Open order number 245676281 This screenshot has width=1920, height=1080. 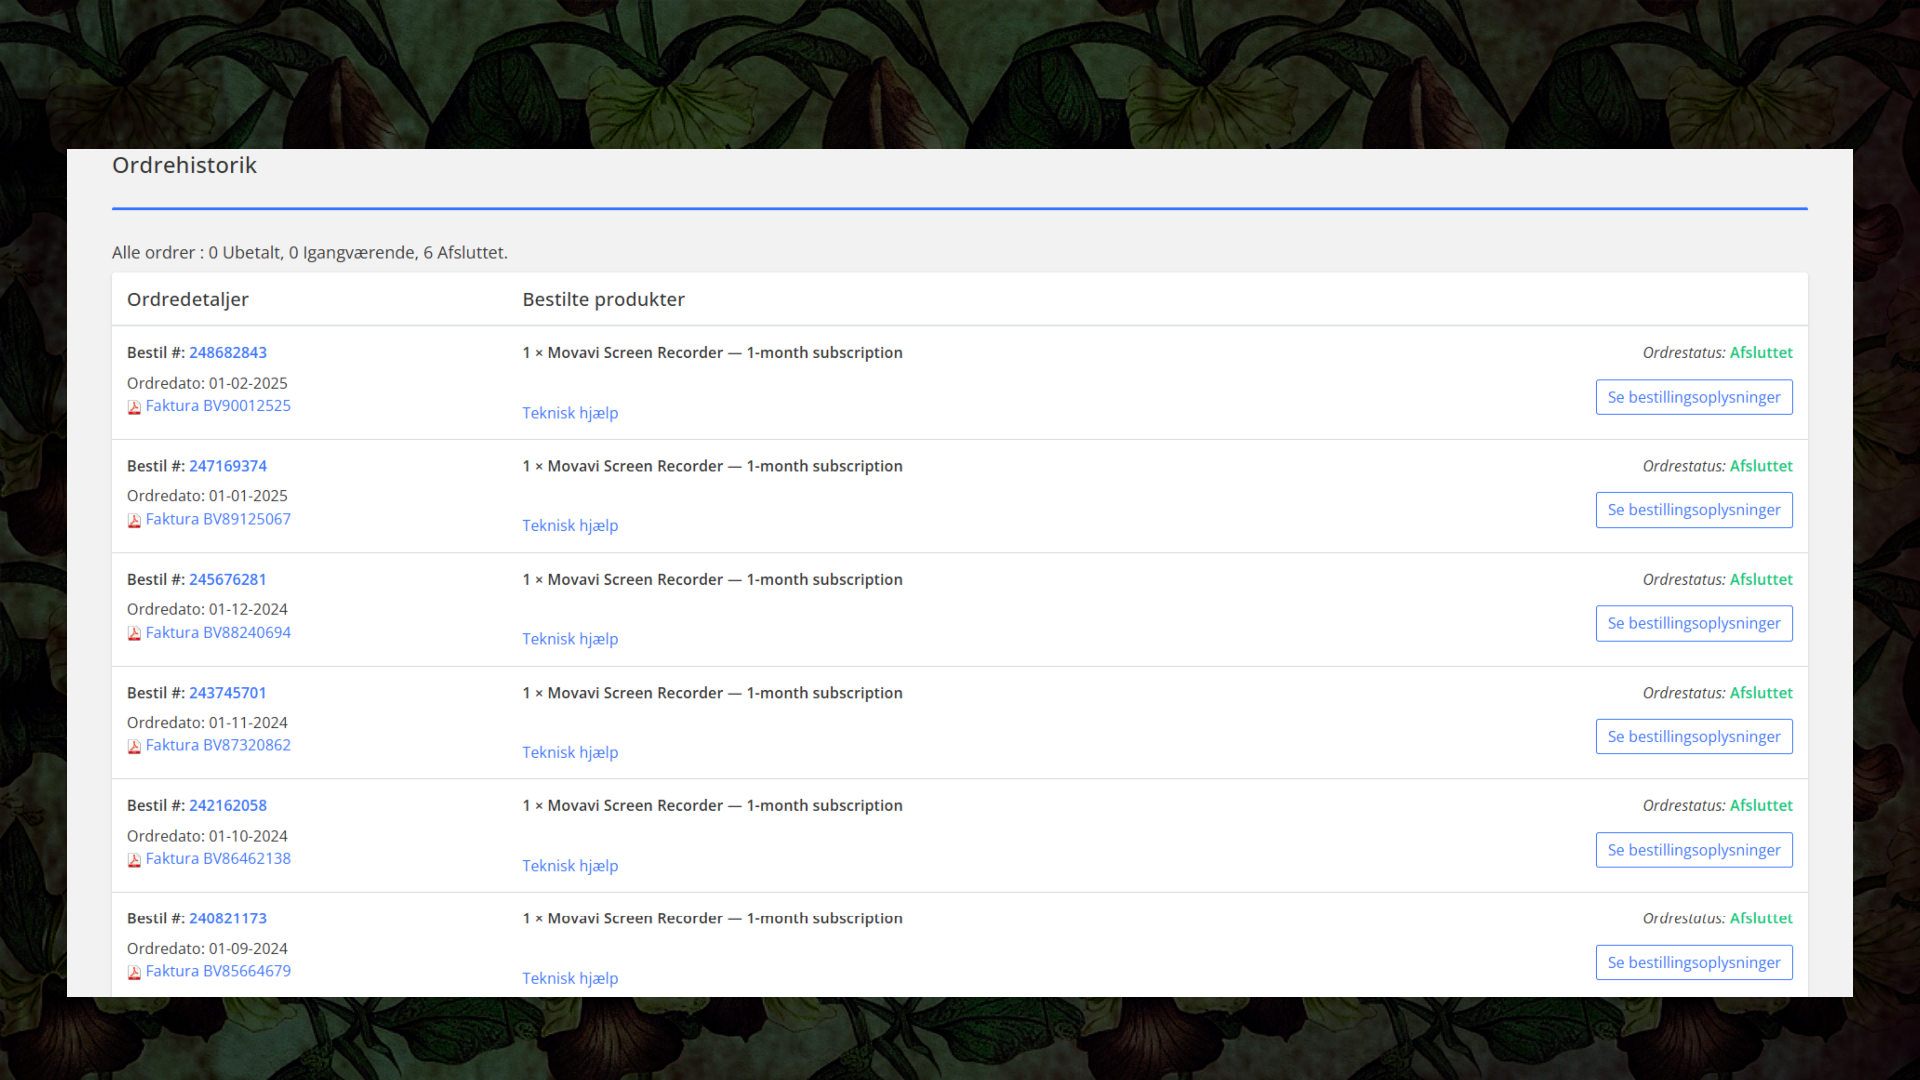(x=228, y=580)
